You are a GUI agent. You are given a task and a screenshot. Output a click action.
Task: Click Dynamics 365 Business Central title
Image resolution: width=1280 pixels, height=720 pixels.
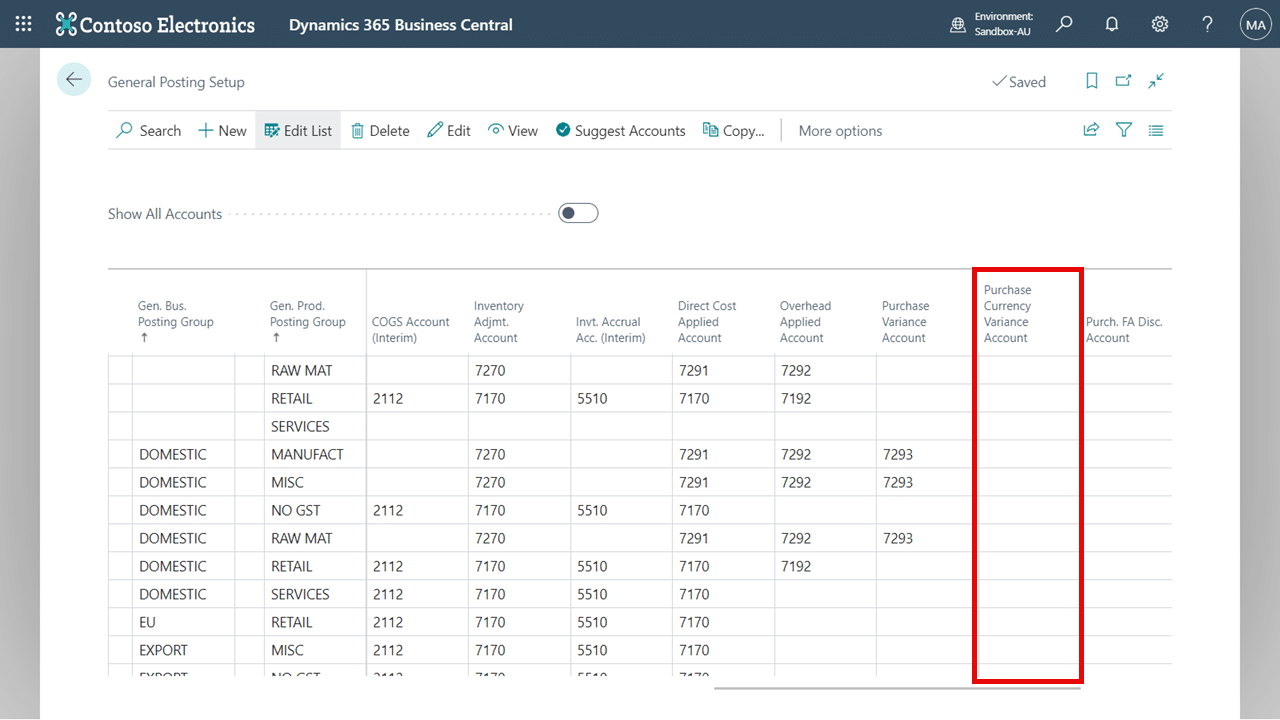401,24
